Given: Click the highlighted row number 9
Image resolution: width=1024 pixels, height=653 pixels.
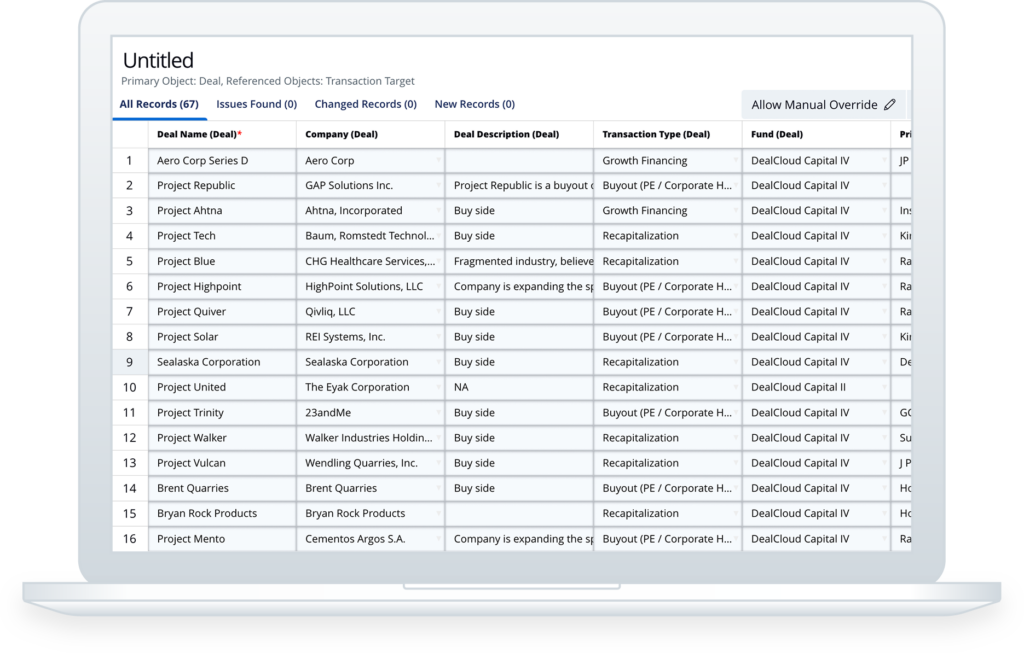Looking at the screenshot, I should tap(130, 362).
